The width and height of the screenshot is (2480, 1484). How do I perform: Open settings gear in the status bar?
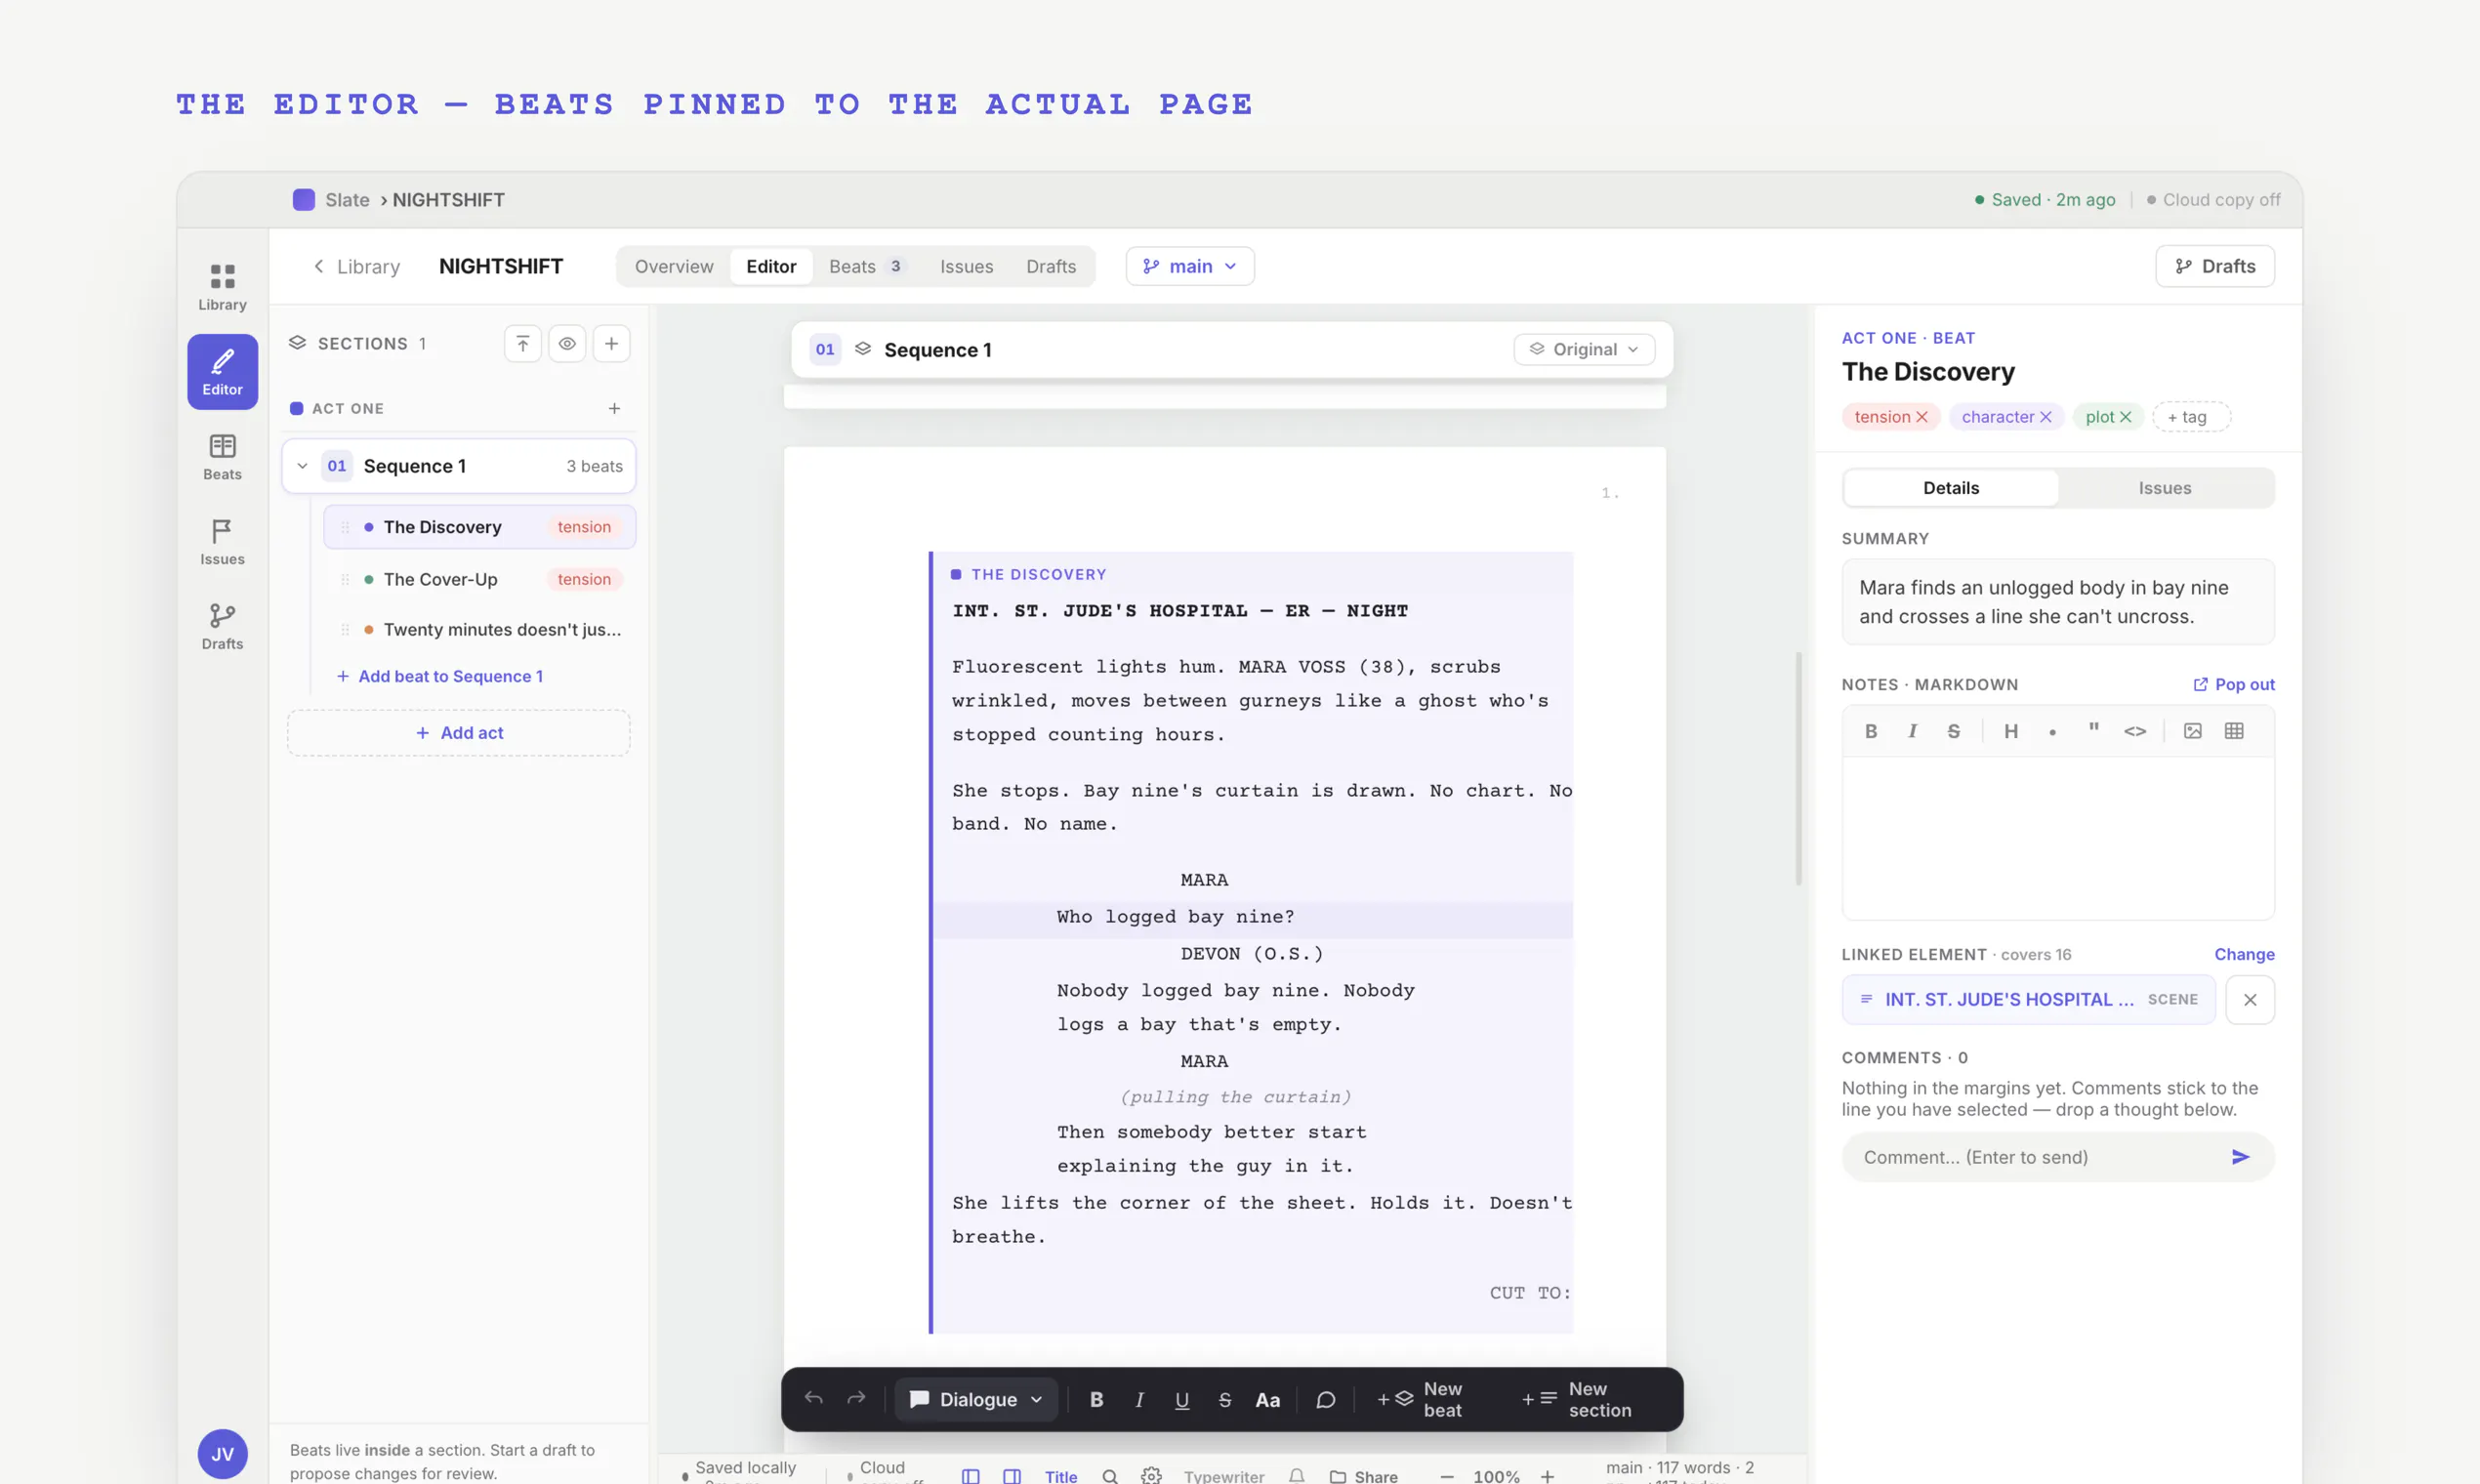pyautogui.click(x=1151, y=1476)
